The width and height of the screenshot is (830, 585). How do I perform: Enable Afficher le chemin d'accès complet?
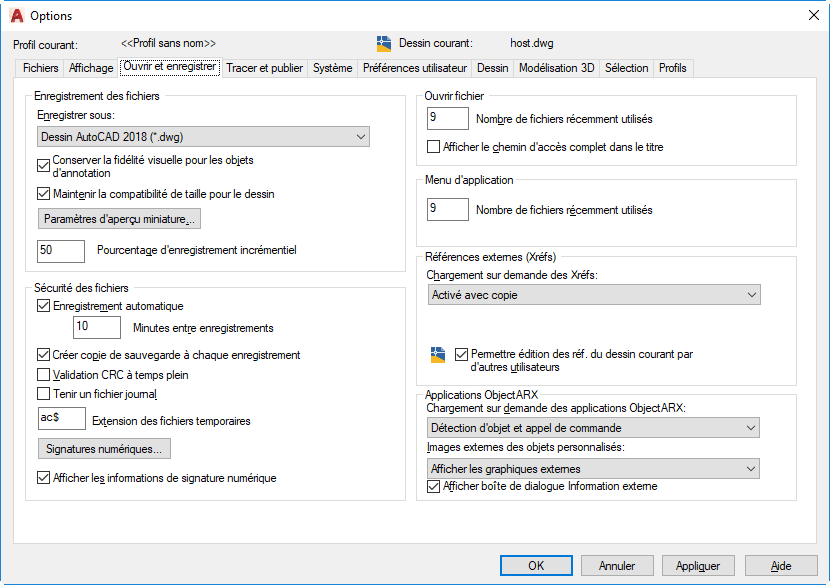point(433,147)
